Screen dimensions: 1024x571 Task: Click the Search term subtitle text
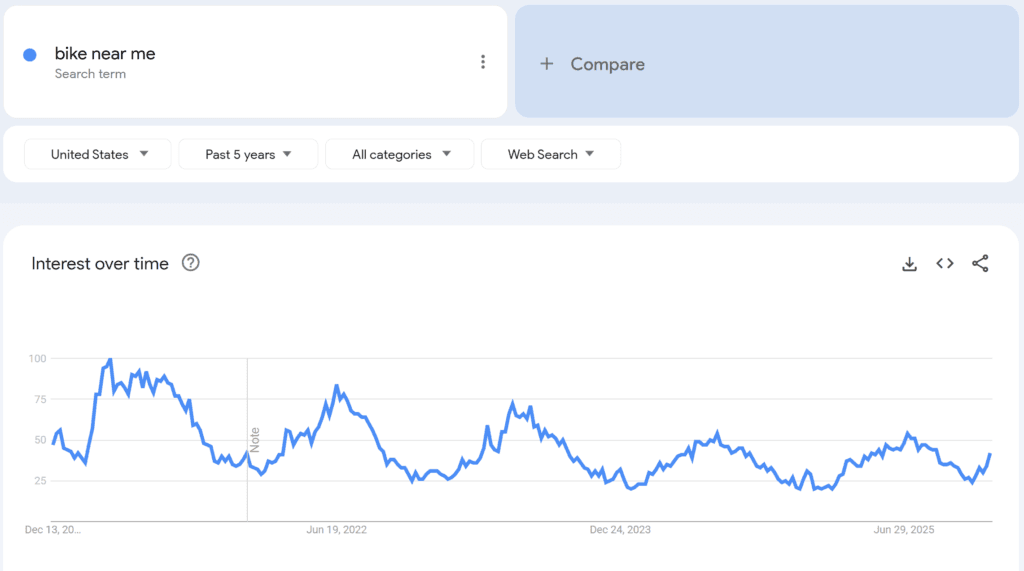(90, 74)
